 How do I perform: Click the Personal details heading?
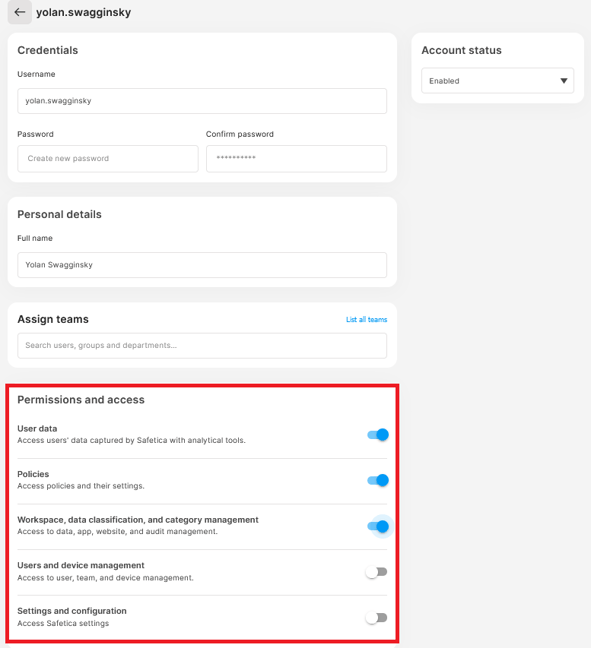[x=59, y=214]
